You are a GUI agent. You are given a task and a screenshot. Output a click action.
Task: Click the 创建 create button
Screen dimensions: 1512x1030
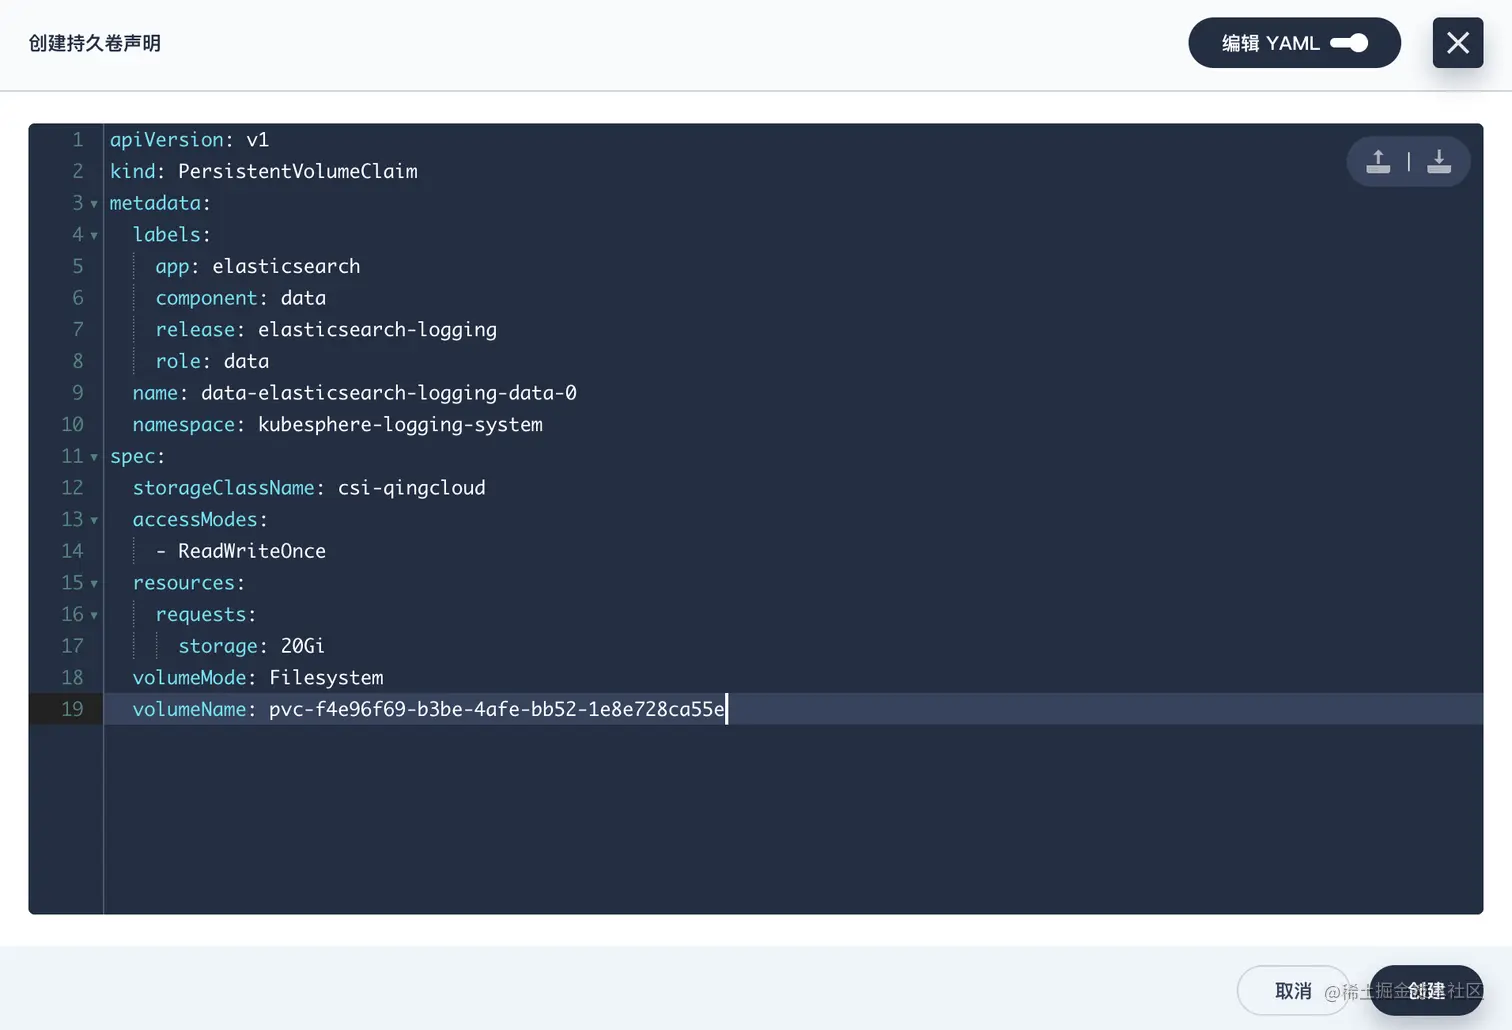pos(1426,990)
